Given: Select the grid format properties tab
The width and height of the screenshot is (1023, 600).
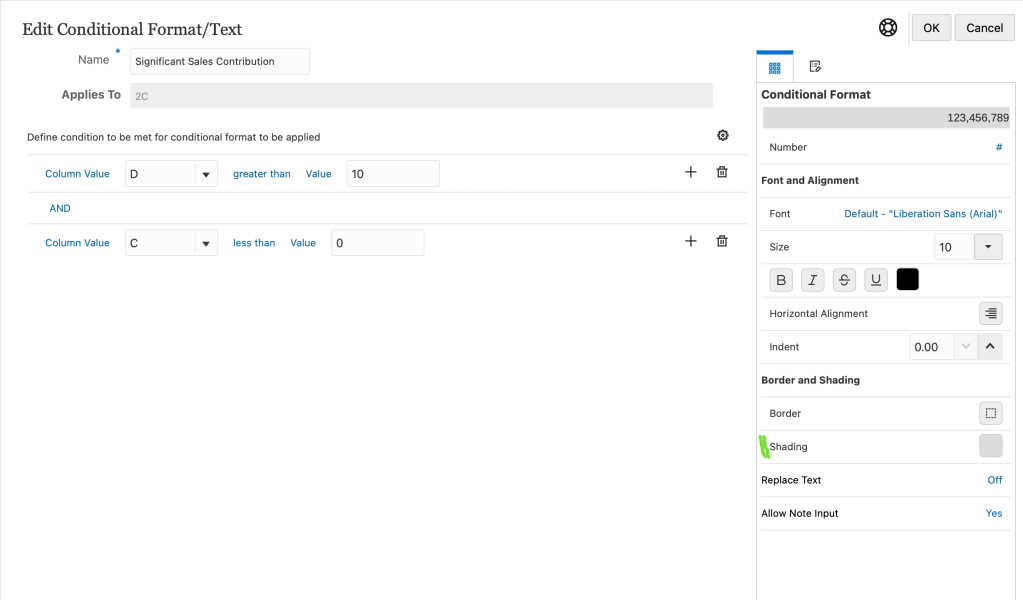Looking at the screenshot, I should pyautogui.click(x=774, y=67).
